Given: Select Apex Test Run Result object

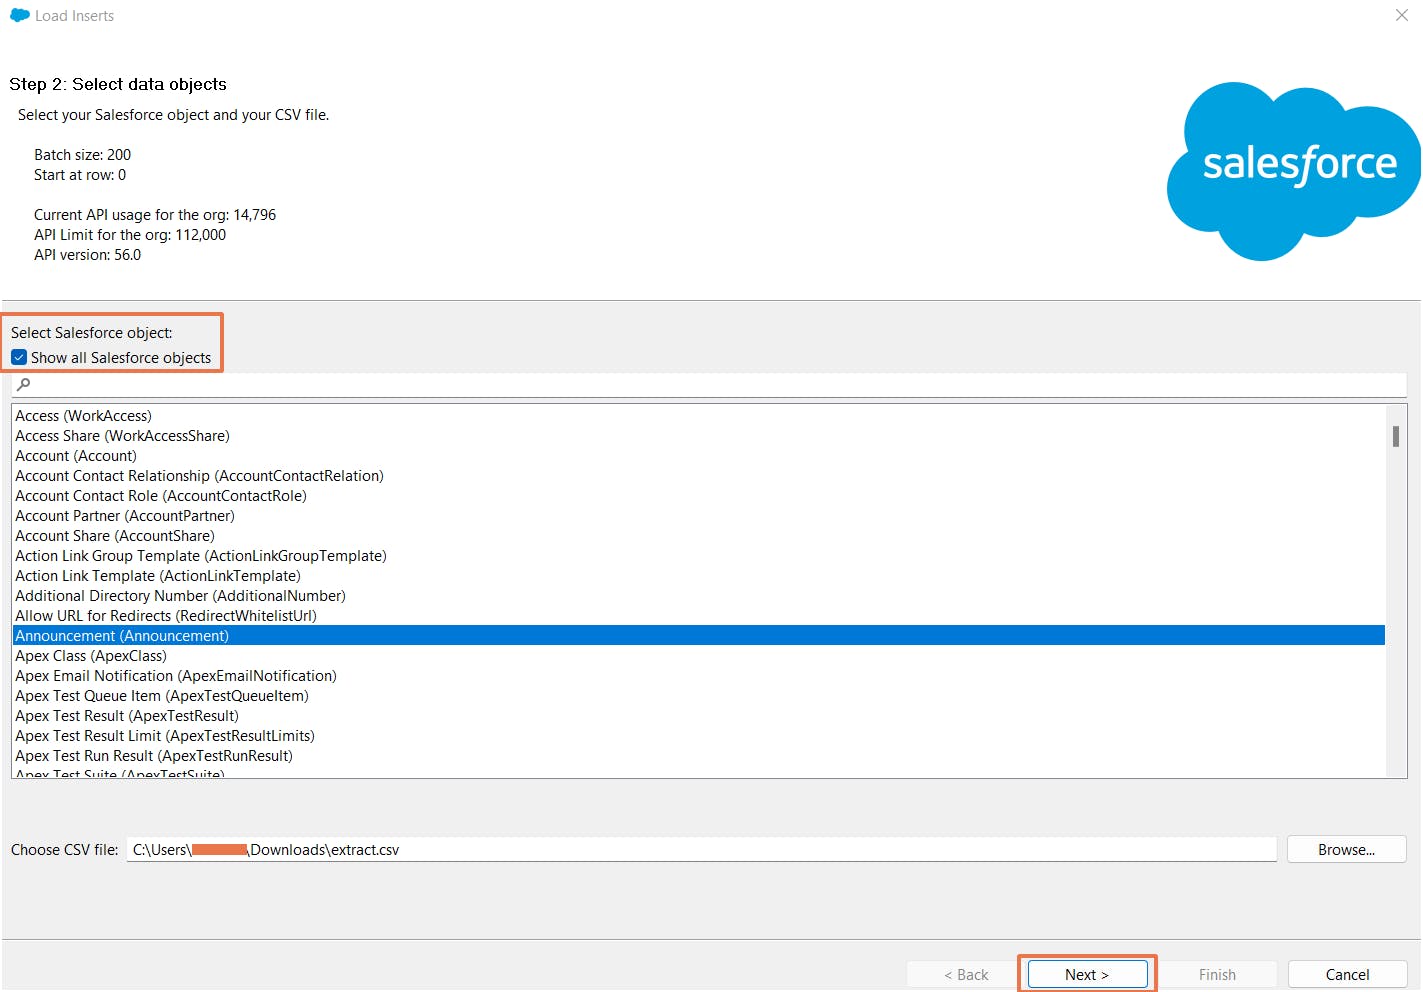Looking at the screenshot, I should point(698,755).
